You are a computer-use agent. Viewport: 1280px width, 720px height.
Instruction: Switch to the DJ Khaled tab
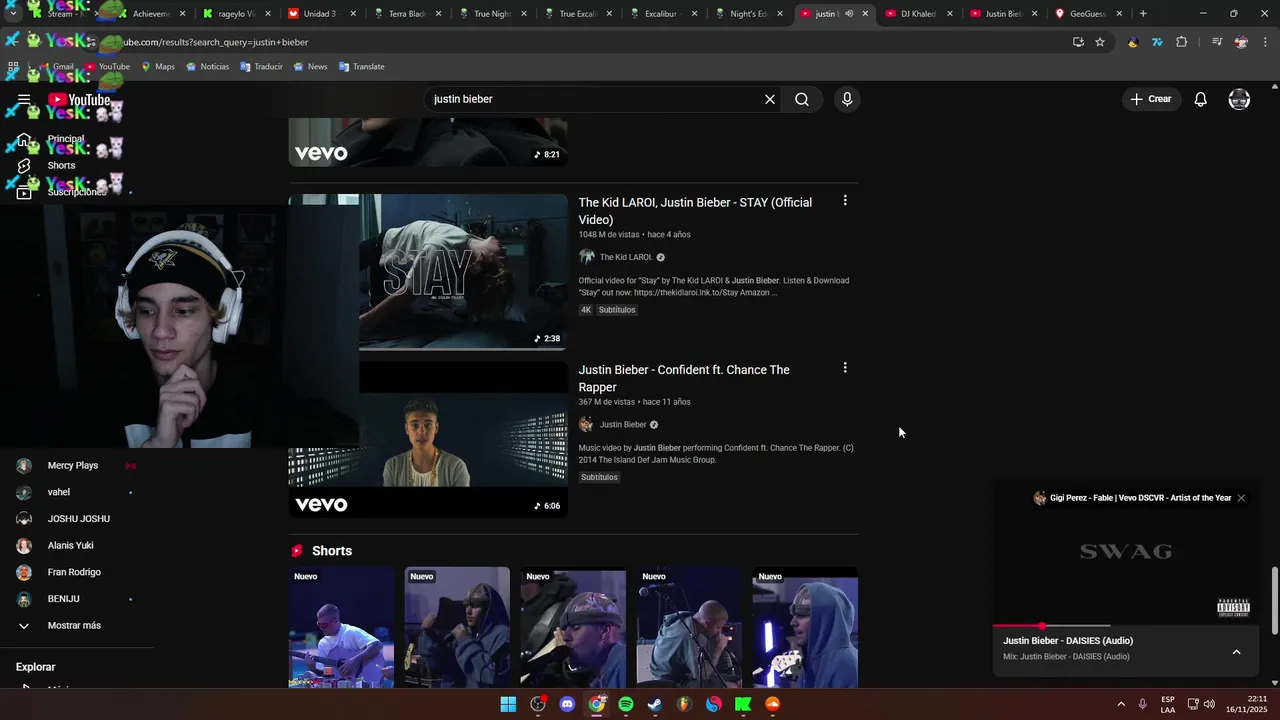[x=918, y=14]
